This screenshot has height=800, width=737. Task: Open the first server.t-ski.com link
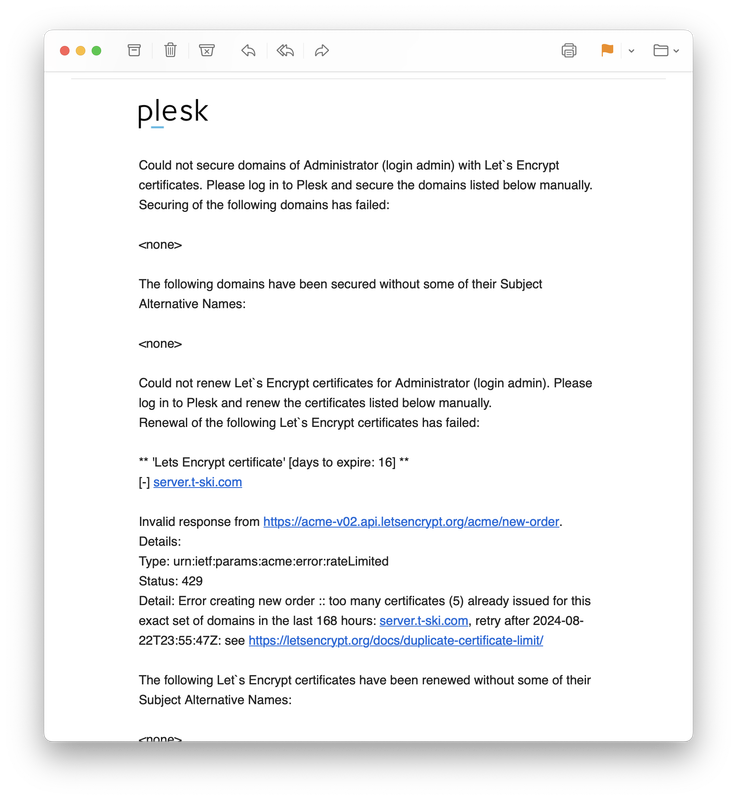[197, 482]
